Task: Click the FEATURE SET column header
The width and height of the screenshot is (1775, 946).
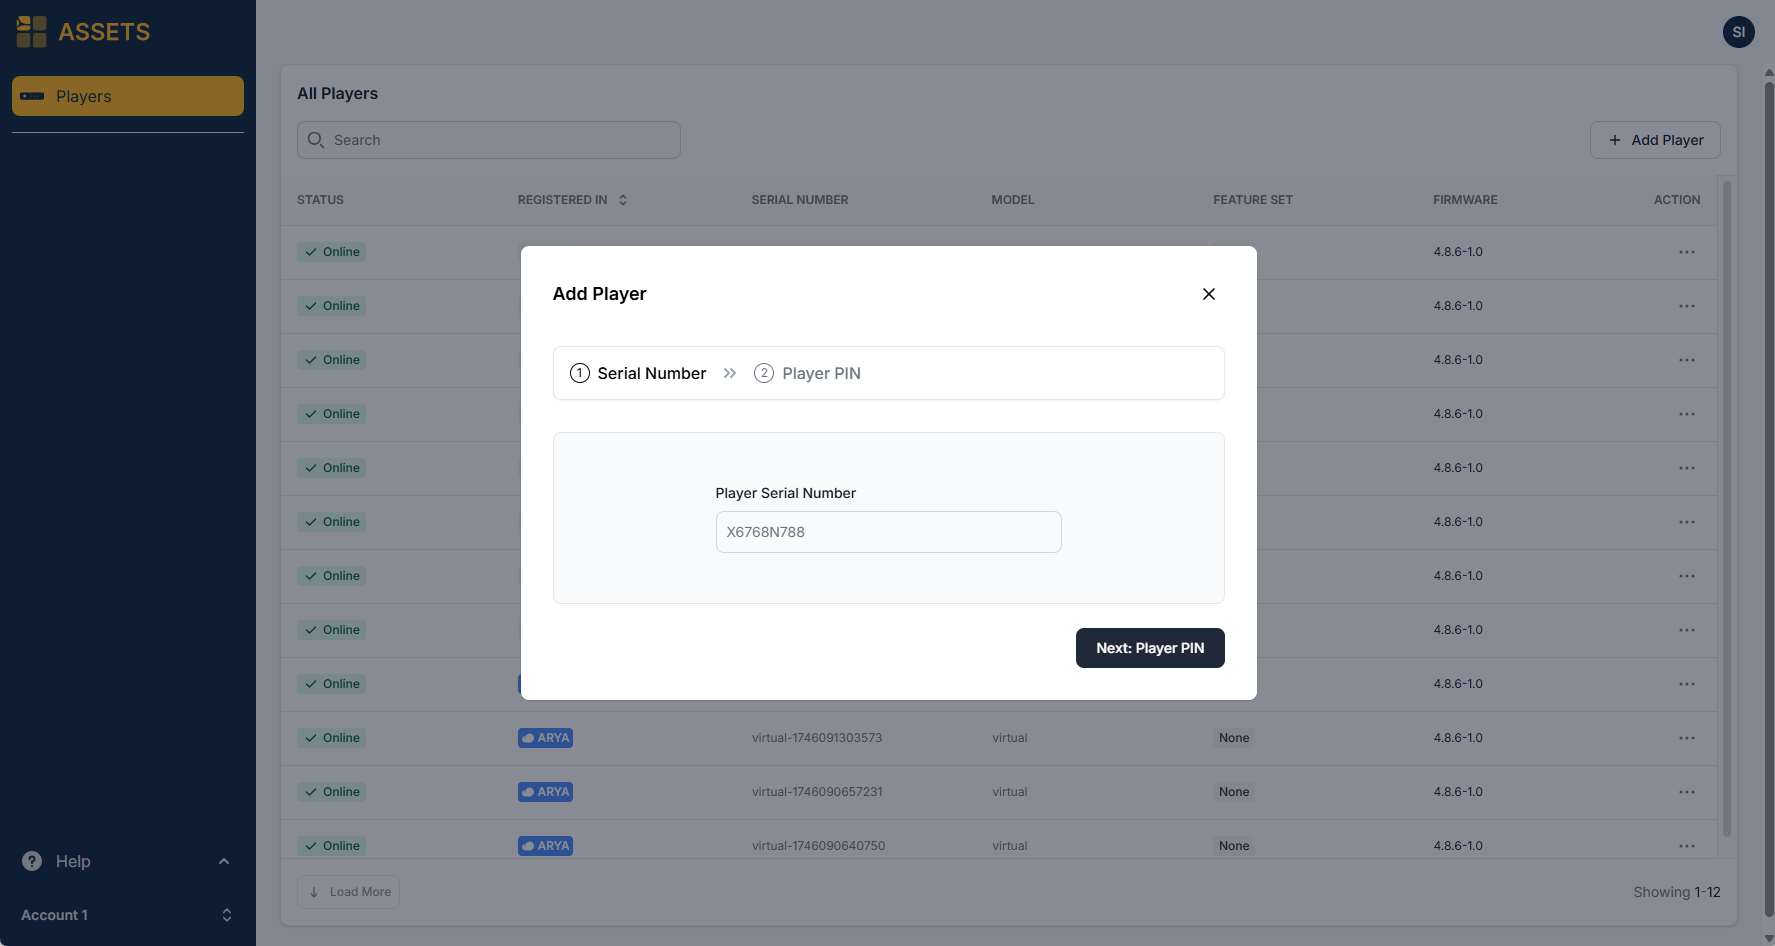Action: [1253, 200]
